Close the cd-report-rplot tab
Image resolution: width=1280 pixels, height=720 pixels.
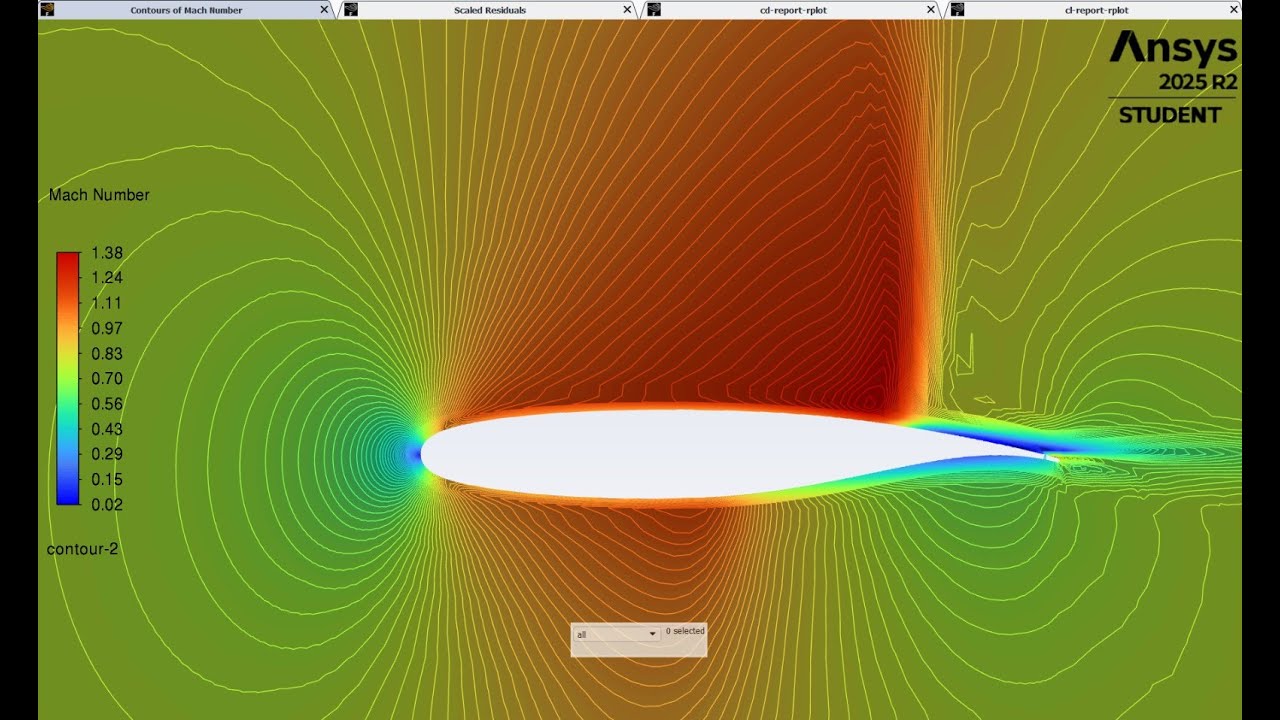pos(931,10)
